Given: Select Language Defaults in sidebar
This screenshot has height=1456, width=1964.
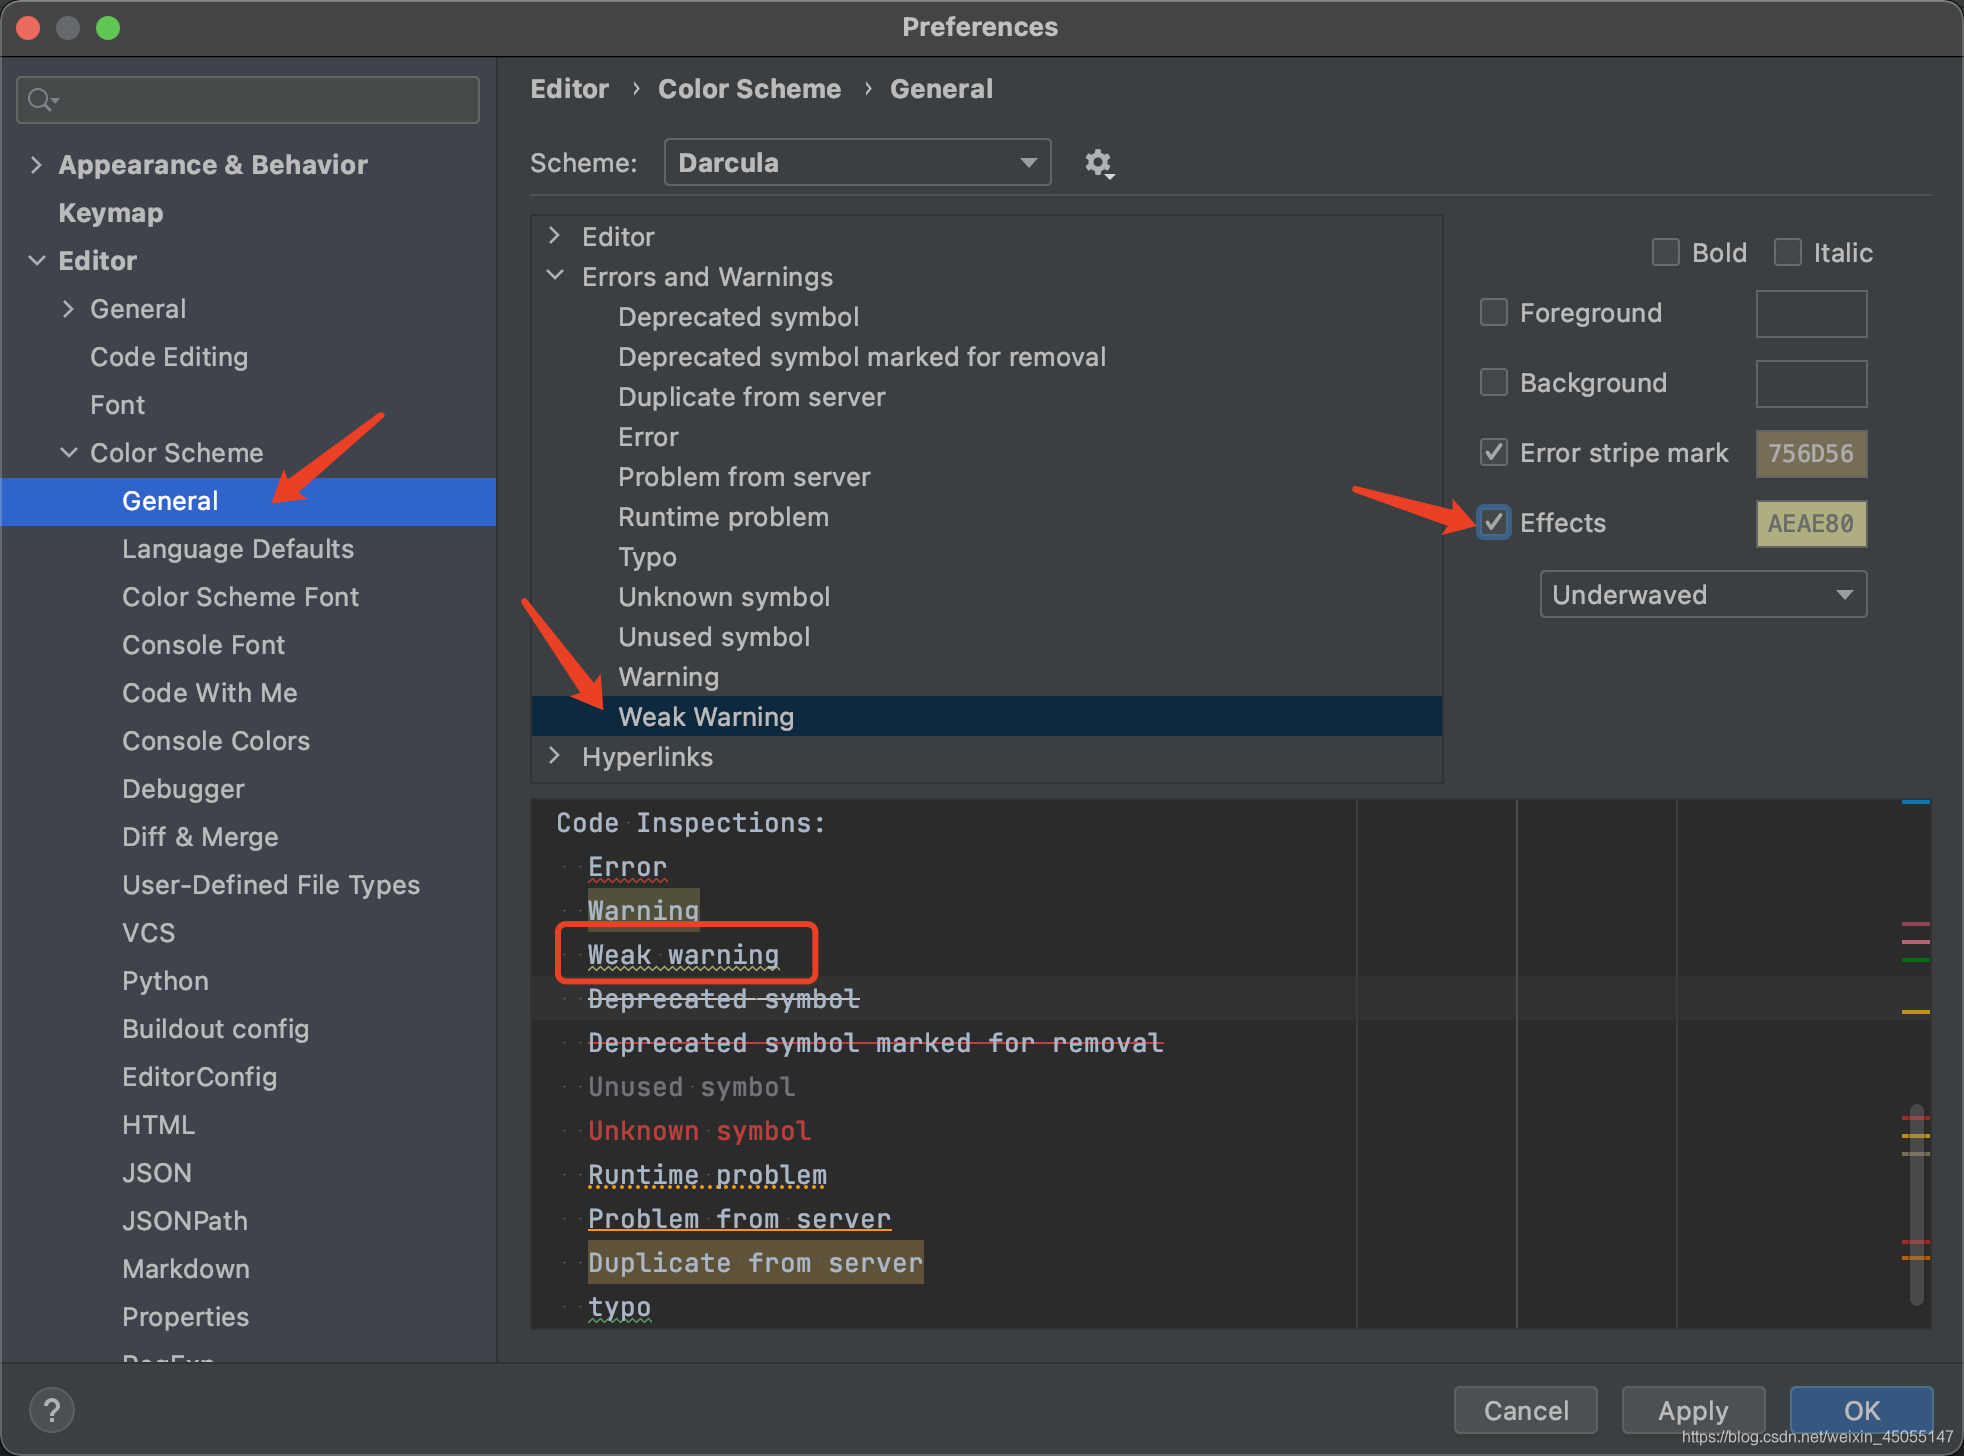Looking at the screenshot, I should [x=238, y=549].
